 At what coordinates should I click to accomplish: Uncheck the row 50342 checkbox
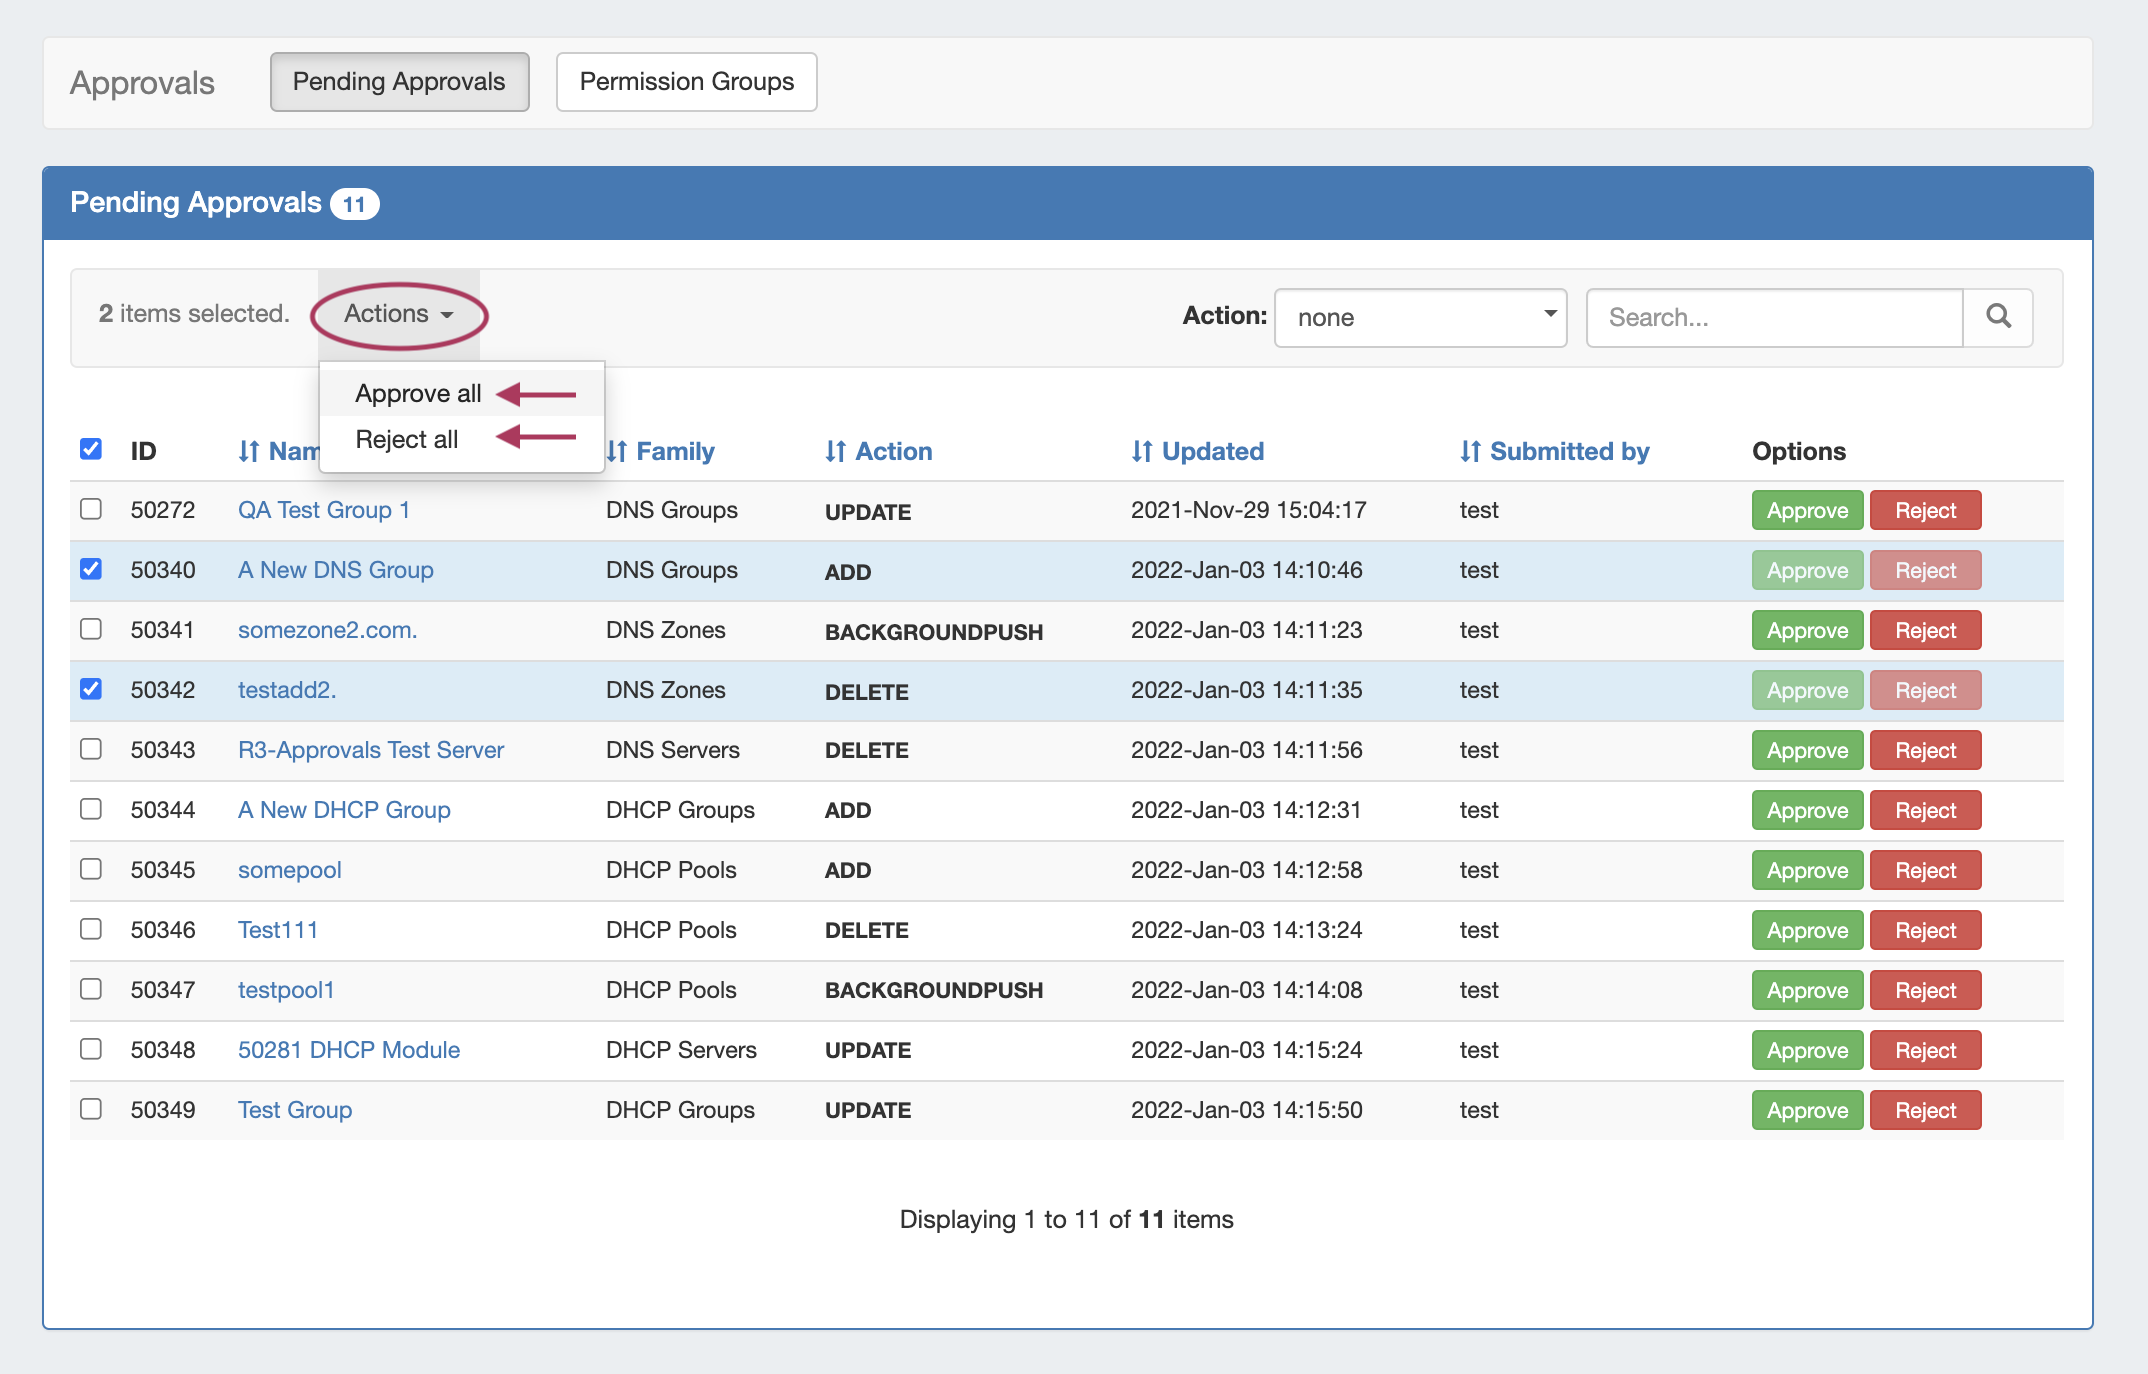coord(91,689)
